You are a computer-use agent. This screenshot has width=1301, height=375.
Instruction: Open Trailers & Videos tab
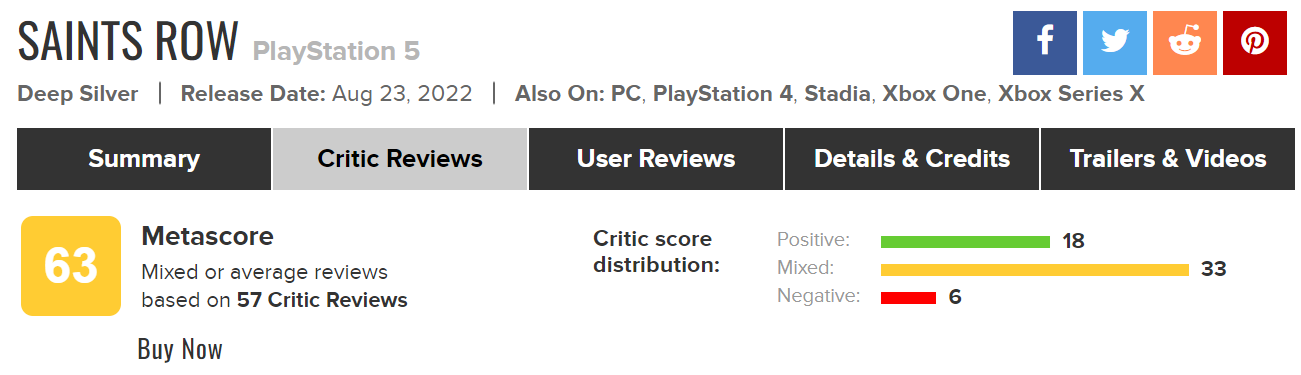click(x=1168, y=159)
